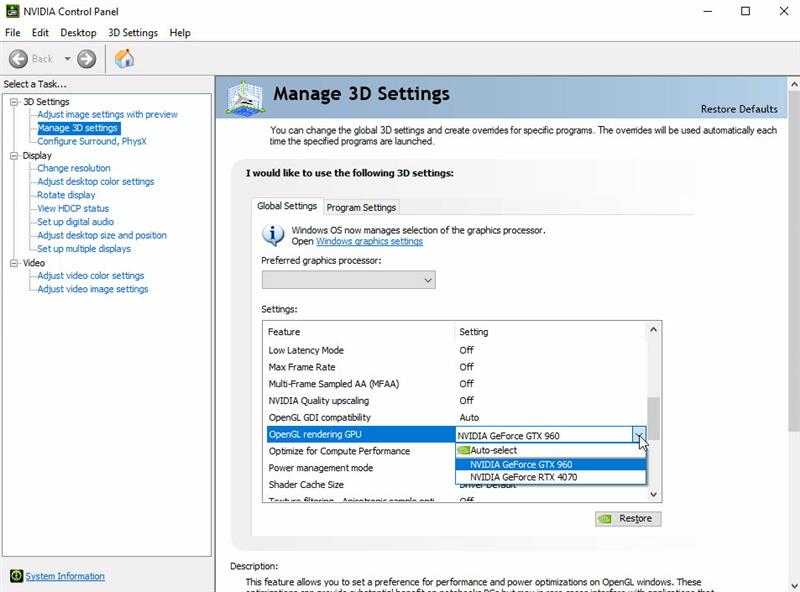Click the settings list scroll up arrow
This screenshot has height=592, width=800.
pyautogui.click(x=654, y=329)
